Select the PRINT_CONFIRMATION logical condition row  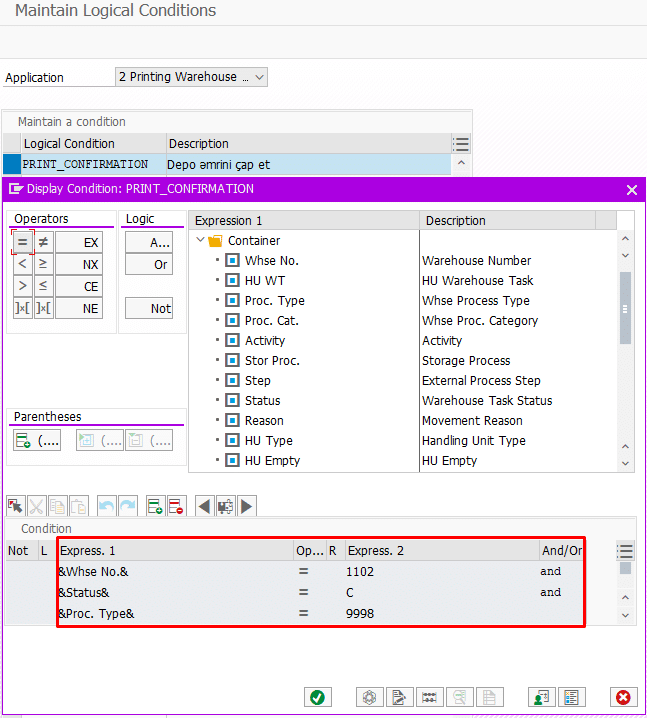pos(86,164)
